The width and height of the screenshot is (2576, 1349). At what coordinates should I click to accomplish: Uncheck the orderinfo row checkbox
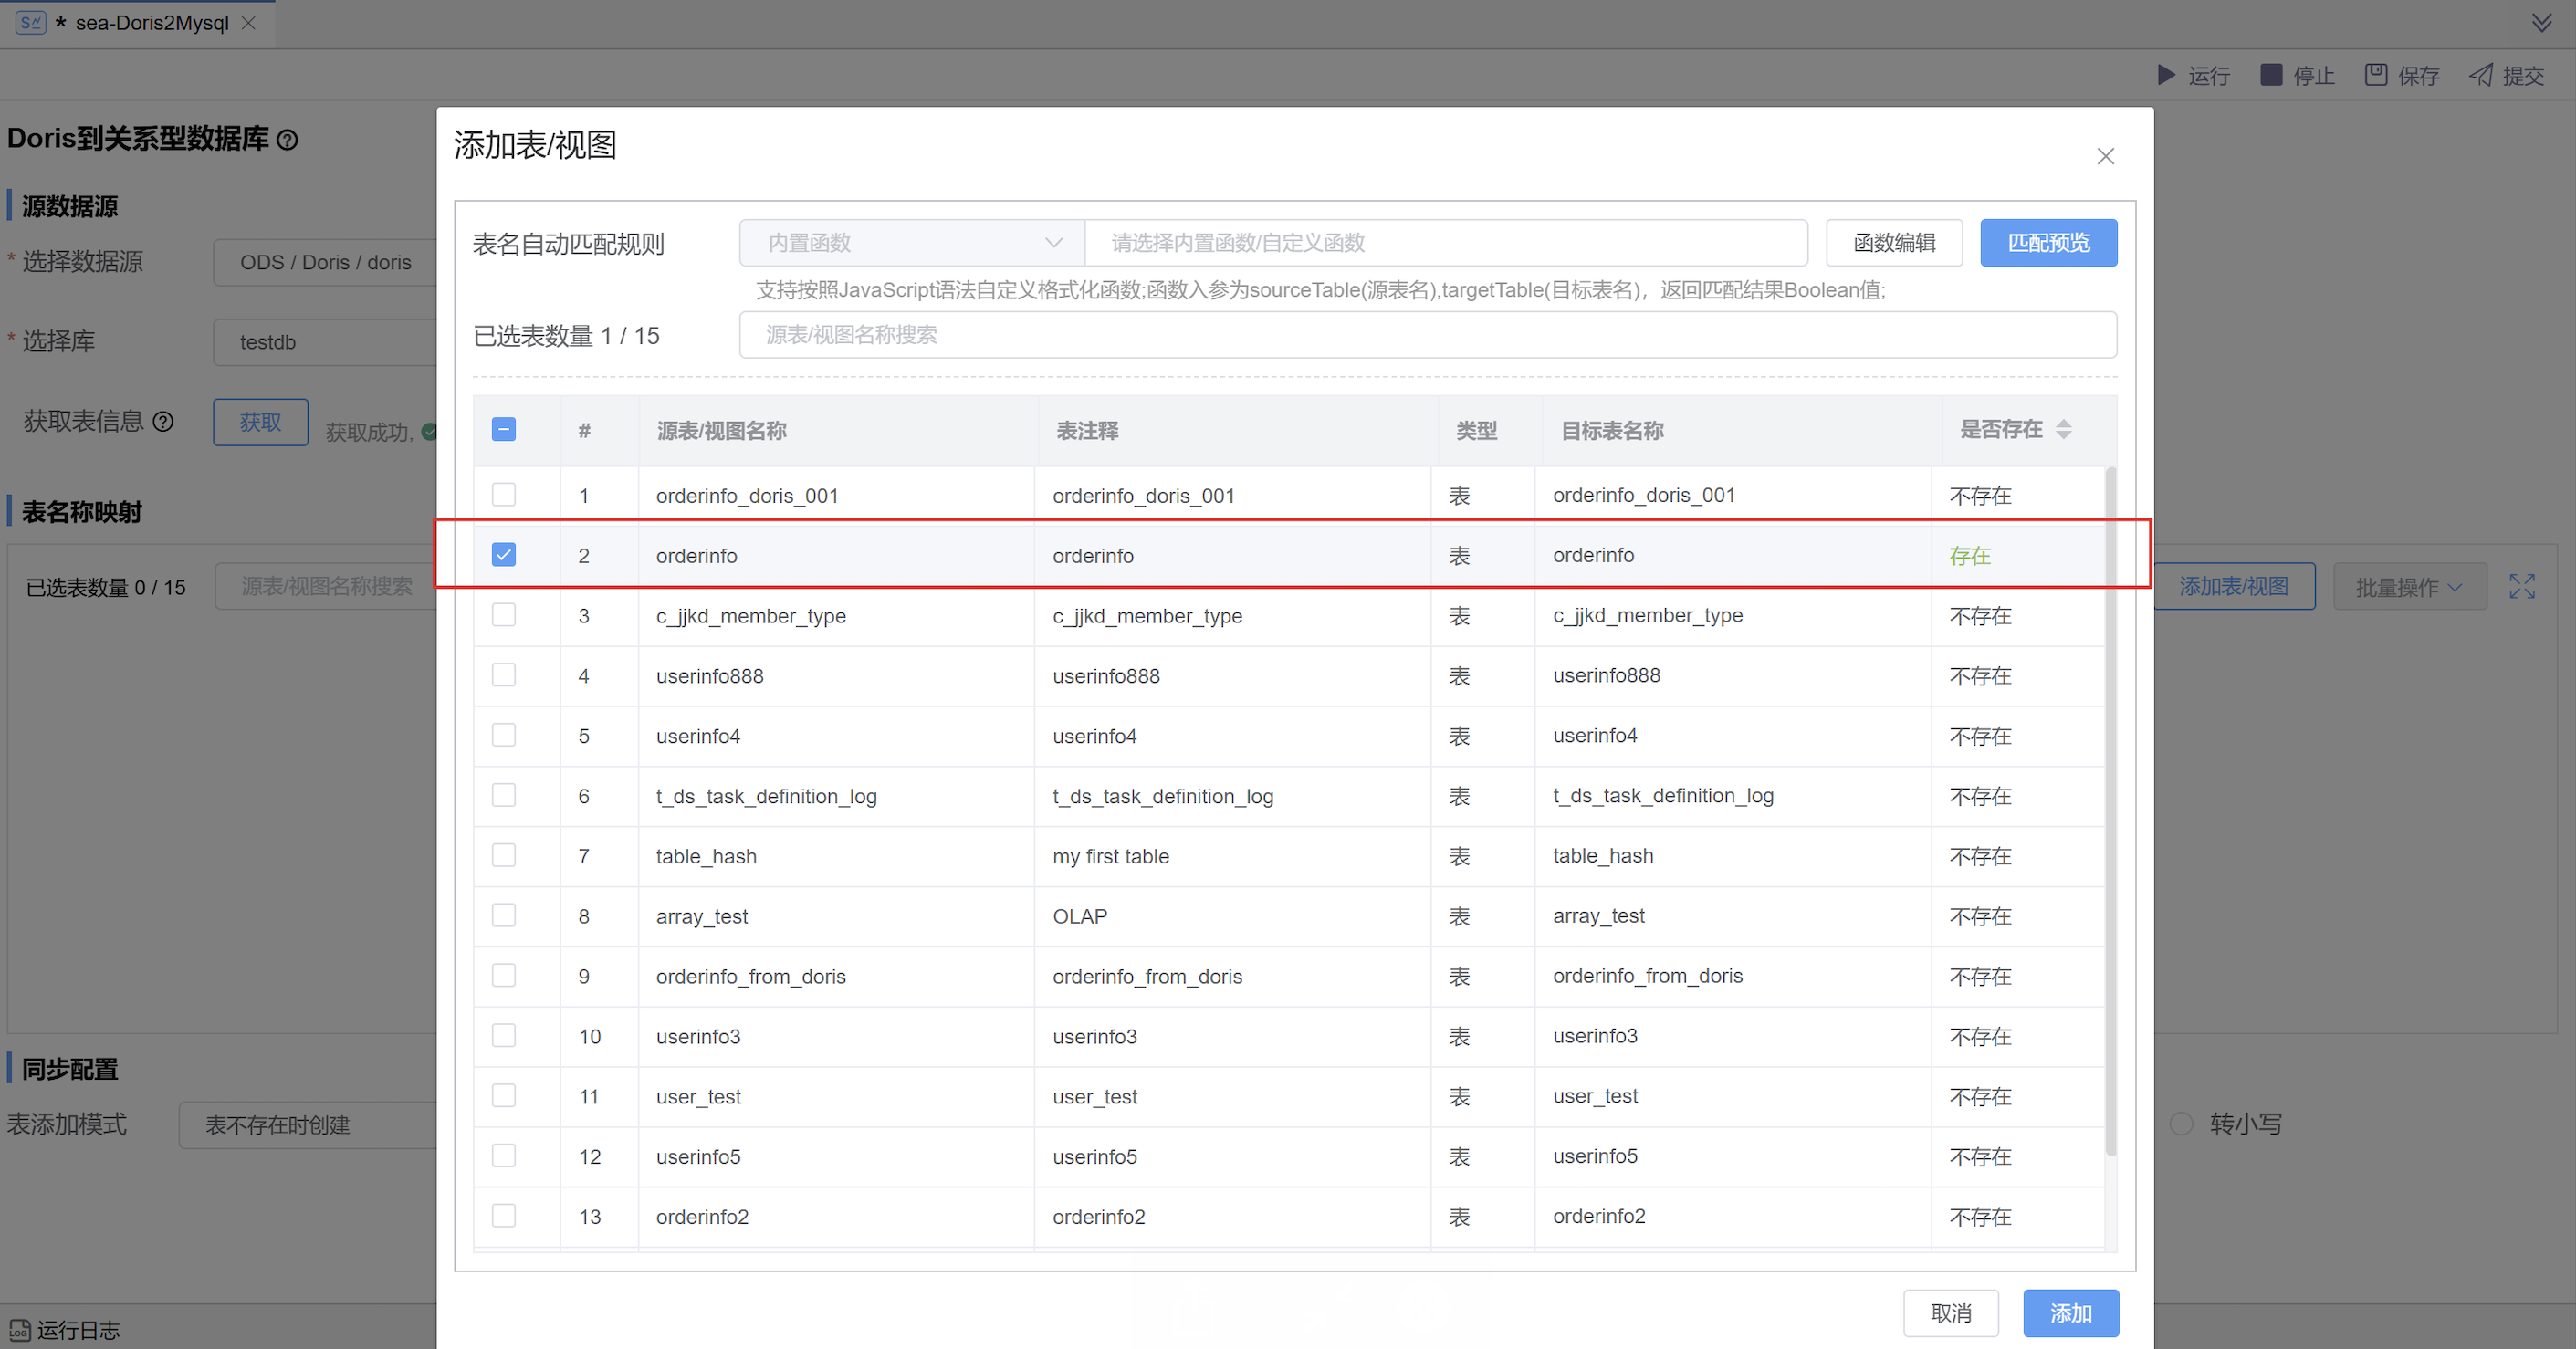click(x=504, y=555)
